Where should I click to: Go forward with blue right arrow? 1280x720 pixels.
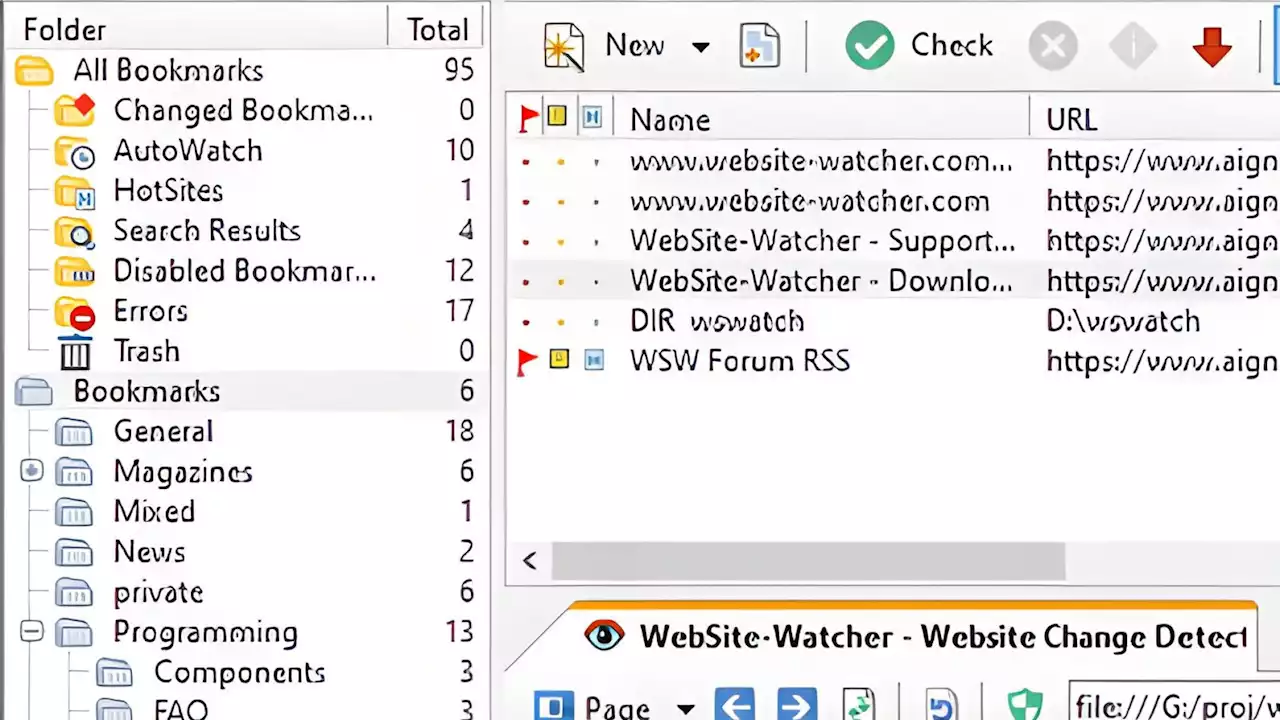tap(796, 706)
